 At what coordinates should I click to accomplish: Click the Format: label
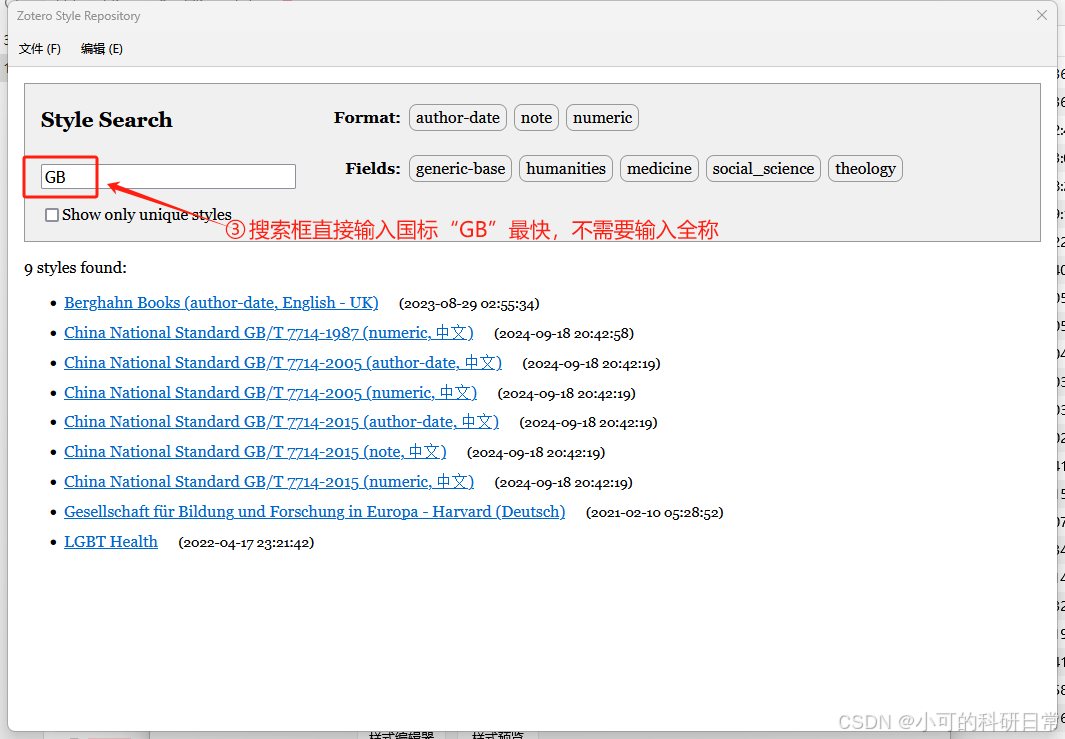click(x=367, y=118)
